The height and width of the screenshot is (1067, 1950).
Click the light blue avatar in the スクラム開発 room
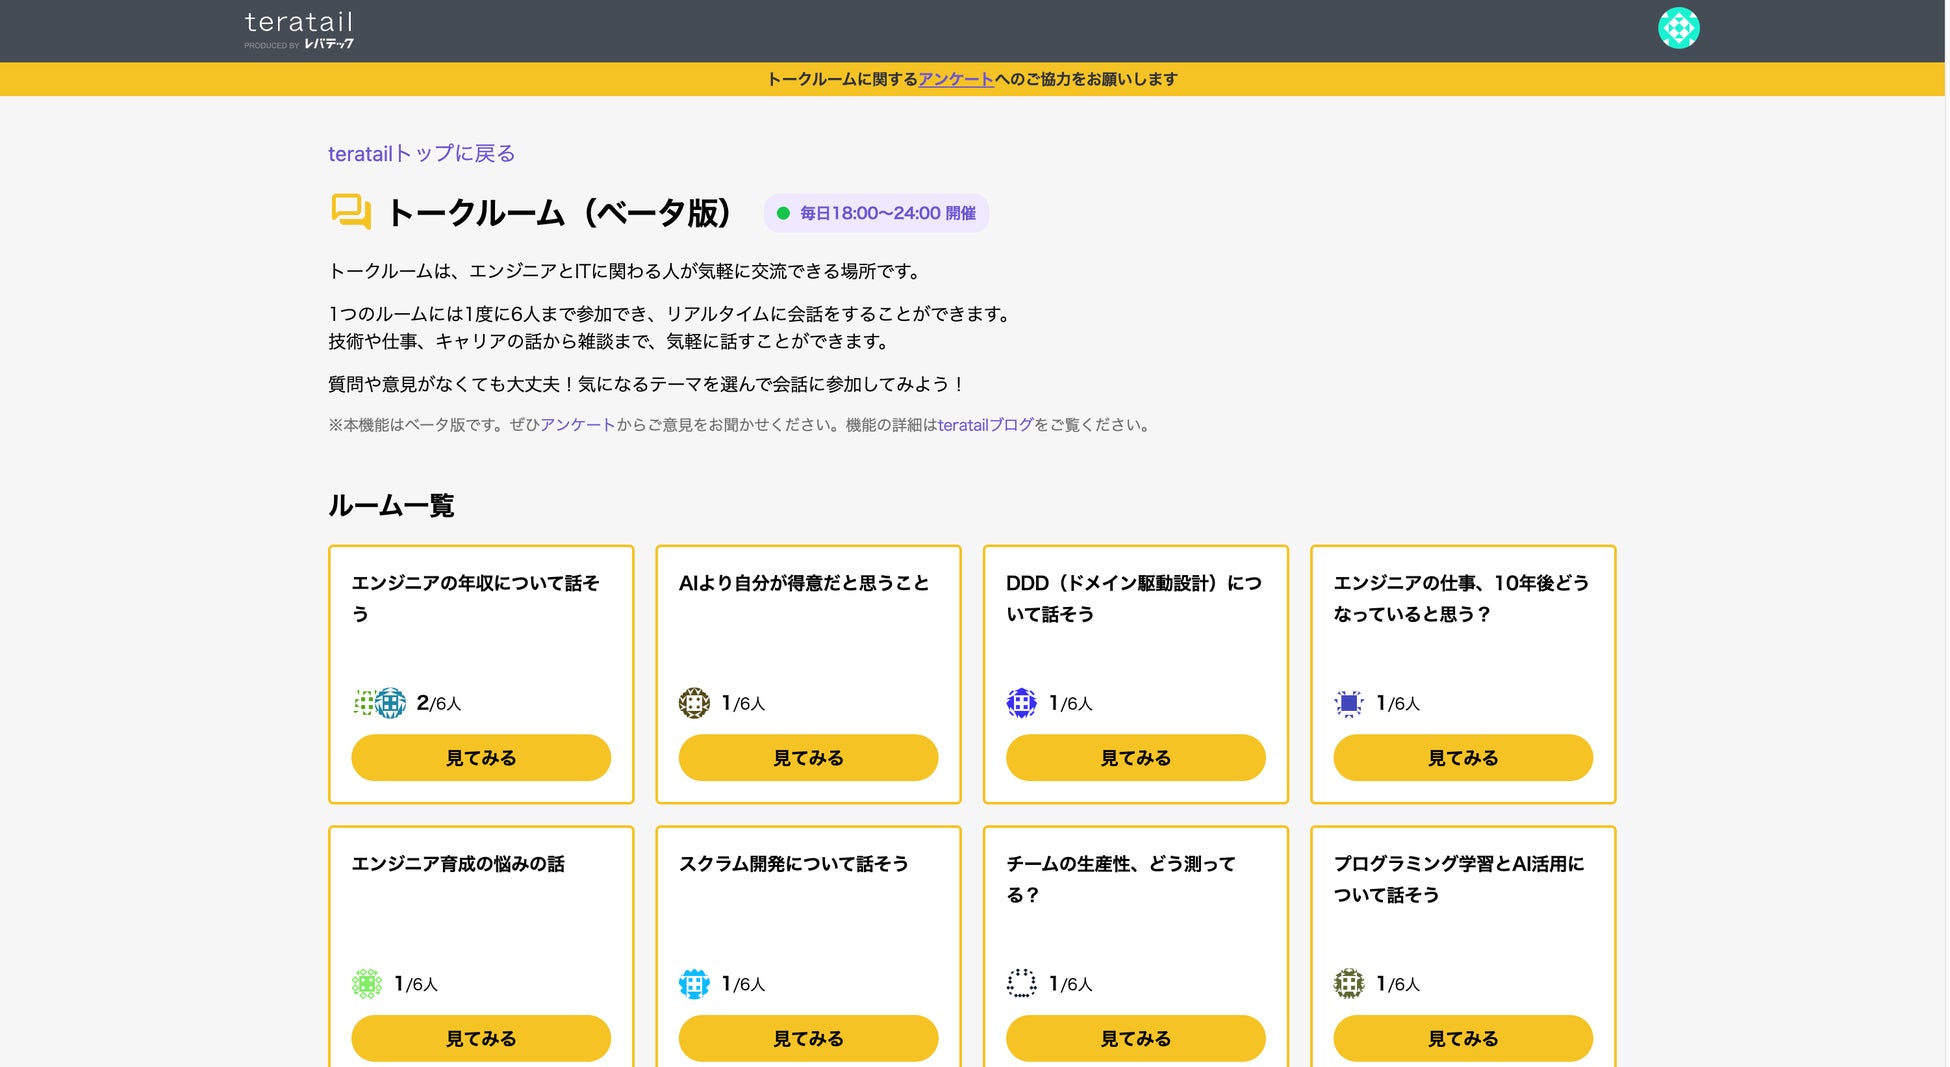click(x=694, y=984)
